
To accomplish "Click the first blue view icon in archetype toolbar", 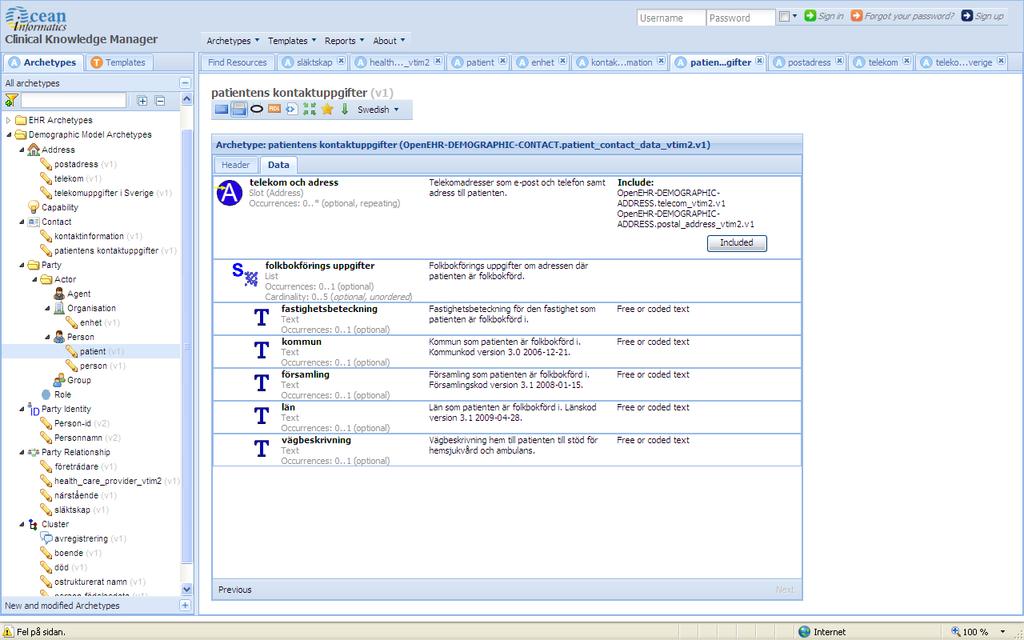I will (x=221, y=110).
